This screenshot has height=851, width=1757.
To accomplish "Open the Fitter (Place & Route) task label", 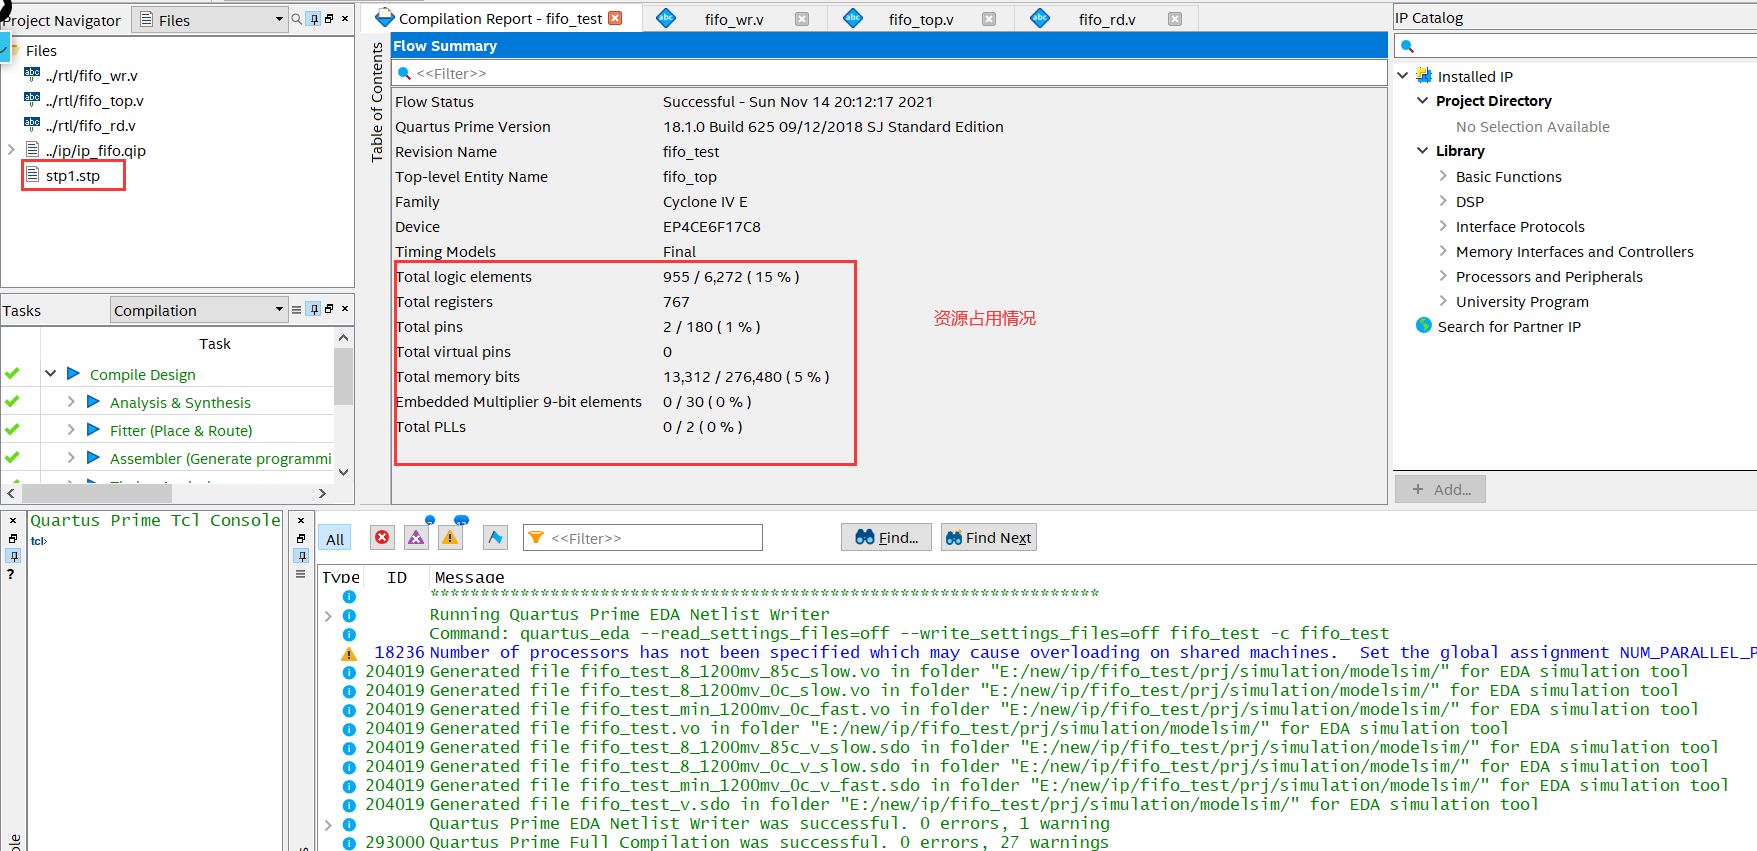I will coord(181,431).
